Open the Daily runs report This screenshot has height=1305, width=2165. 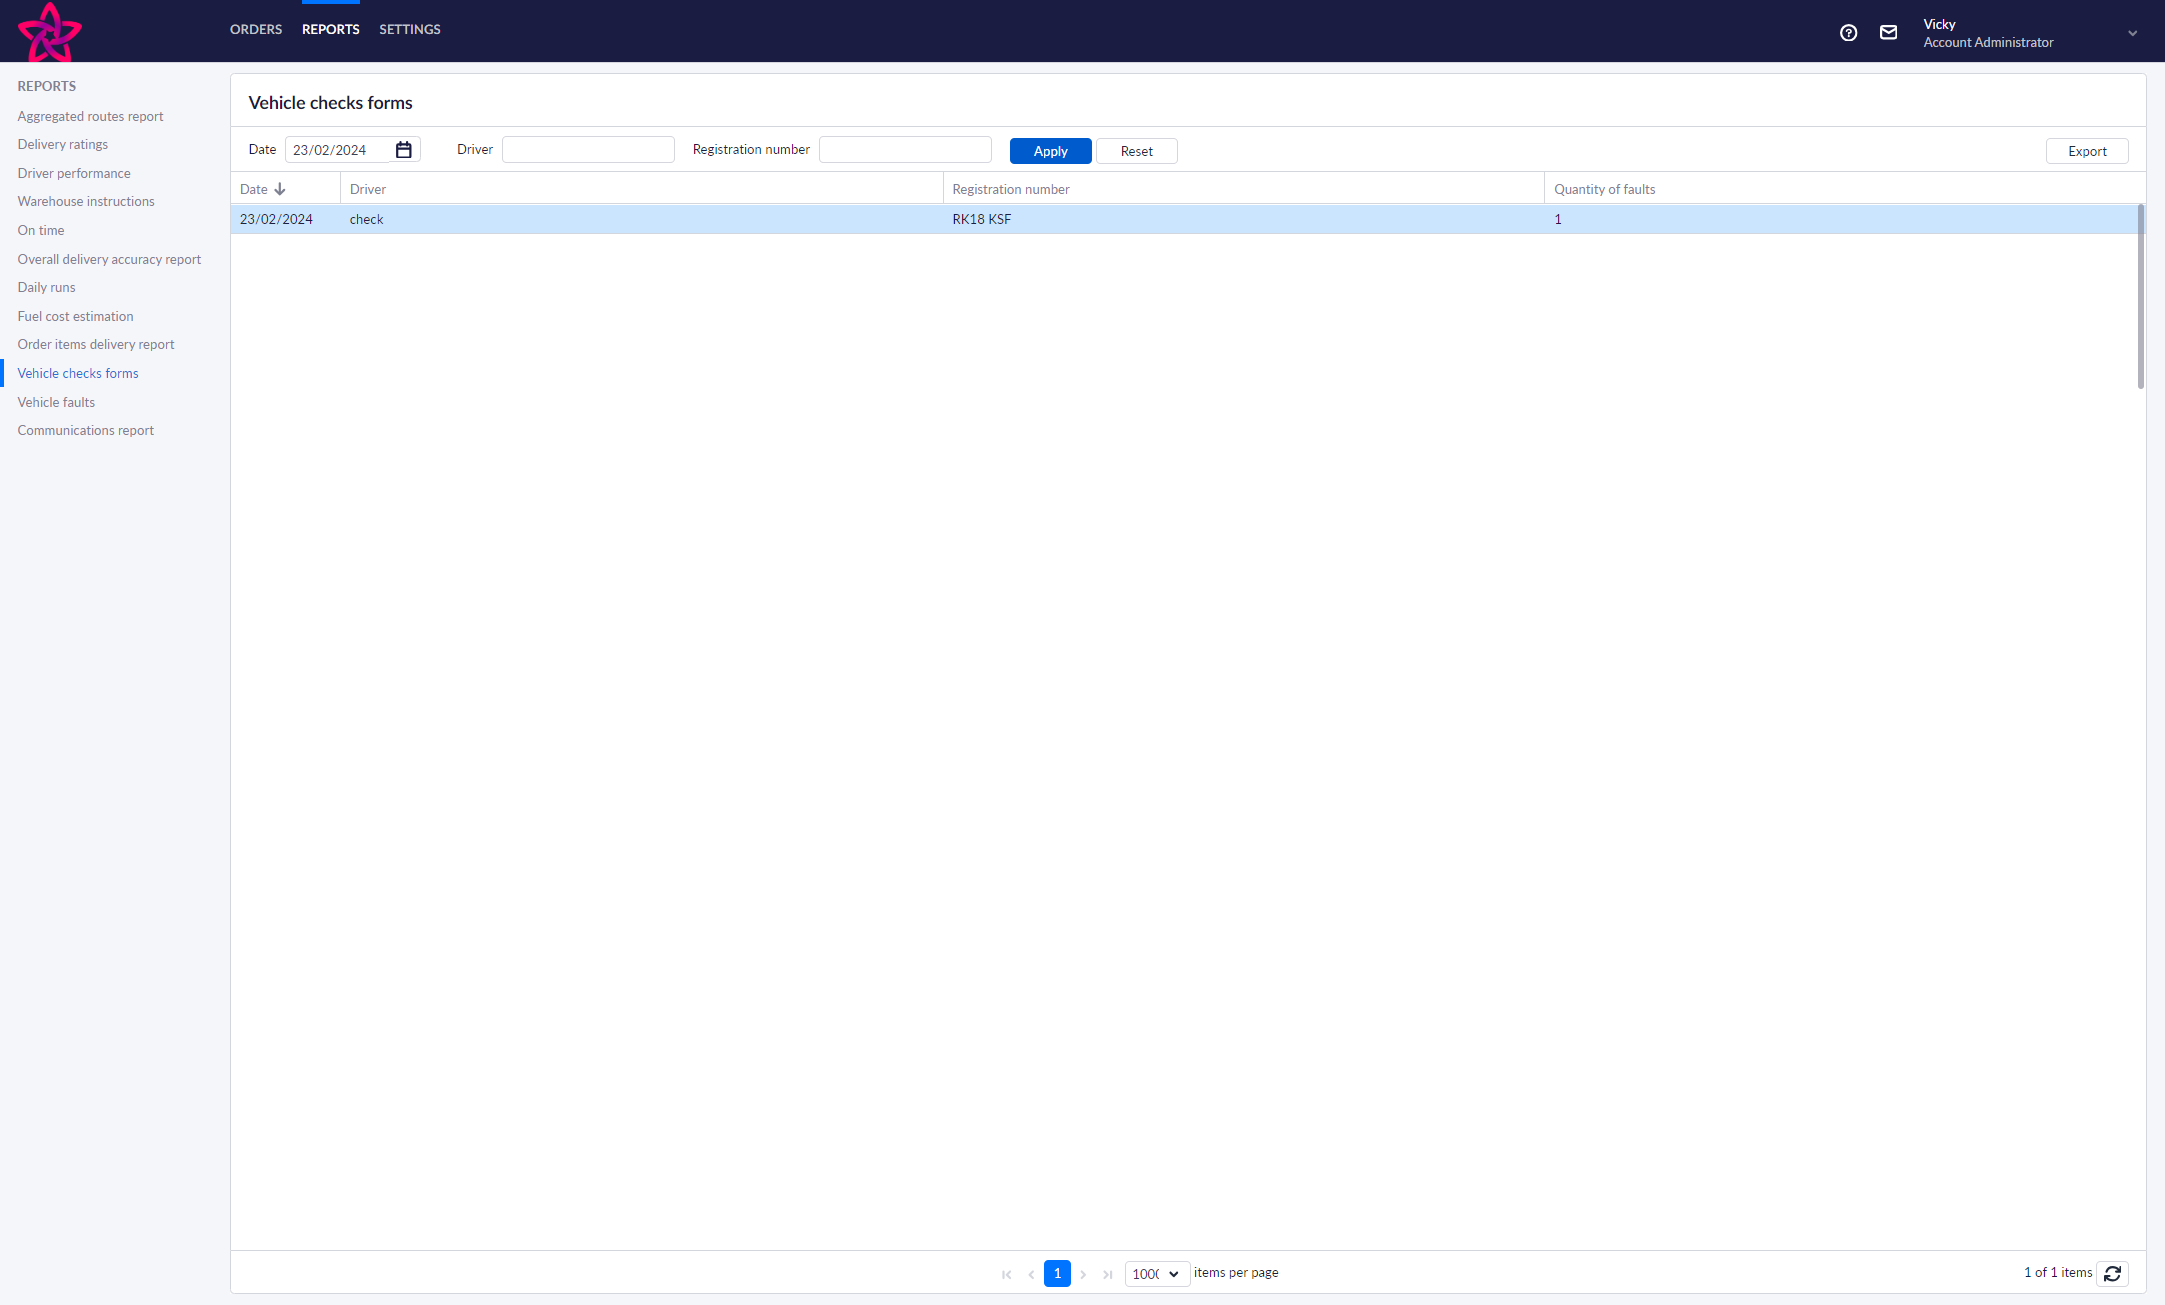(46, 287)
